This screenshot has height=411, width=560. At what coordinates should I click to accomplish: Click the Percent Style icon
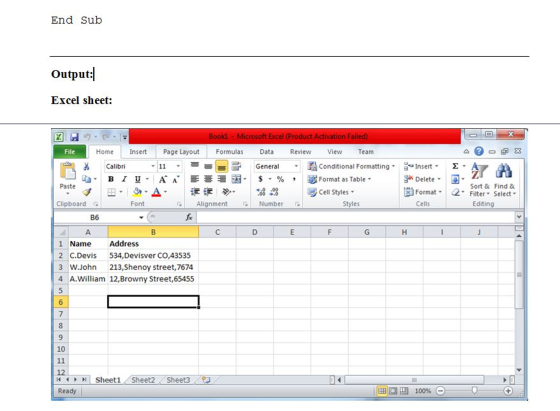280,179
